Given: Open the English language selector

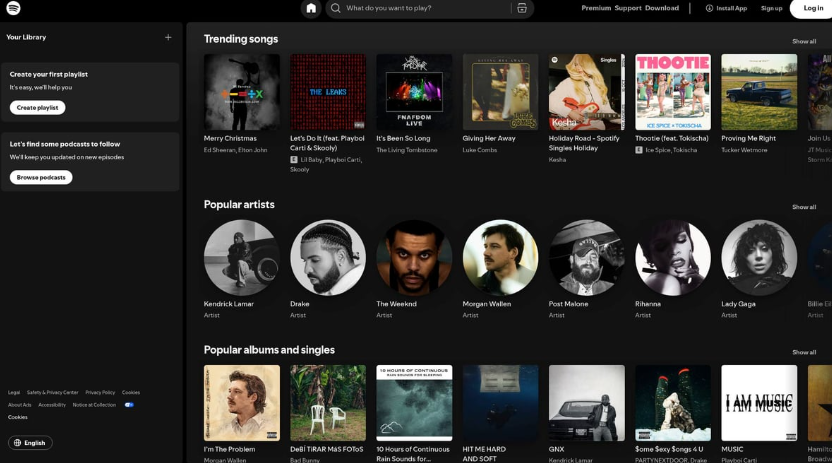Looking at the screenshot, I should 30,443.
